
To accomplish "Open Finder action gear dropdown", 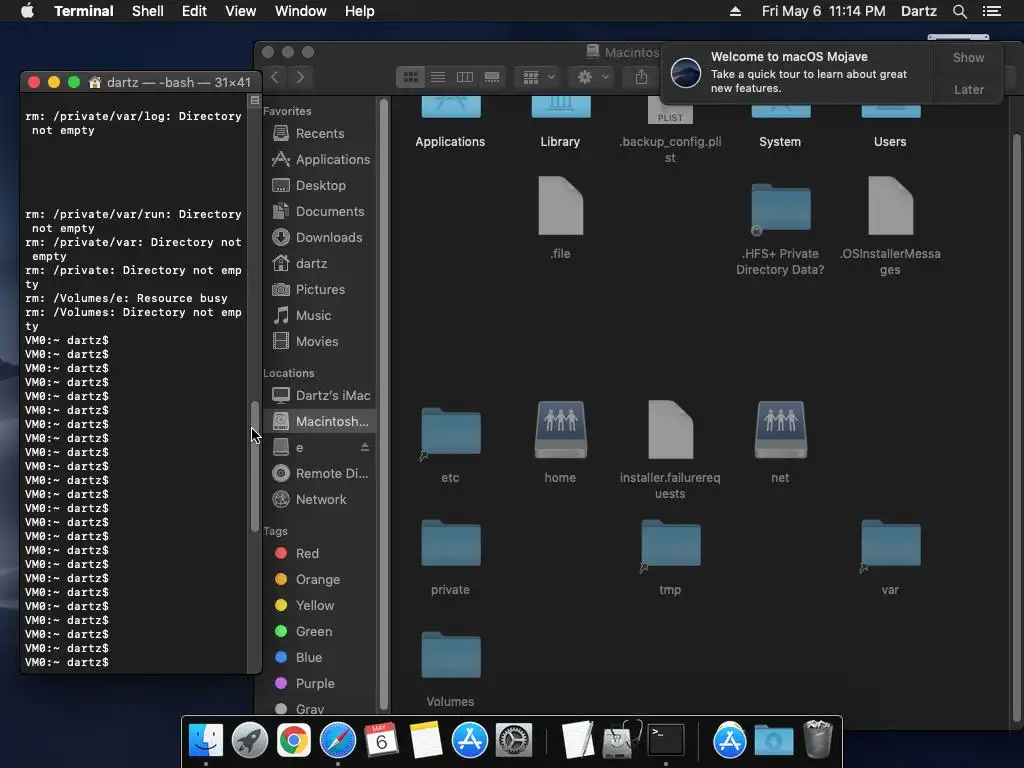I will (592, 77).
